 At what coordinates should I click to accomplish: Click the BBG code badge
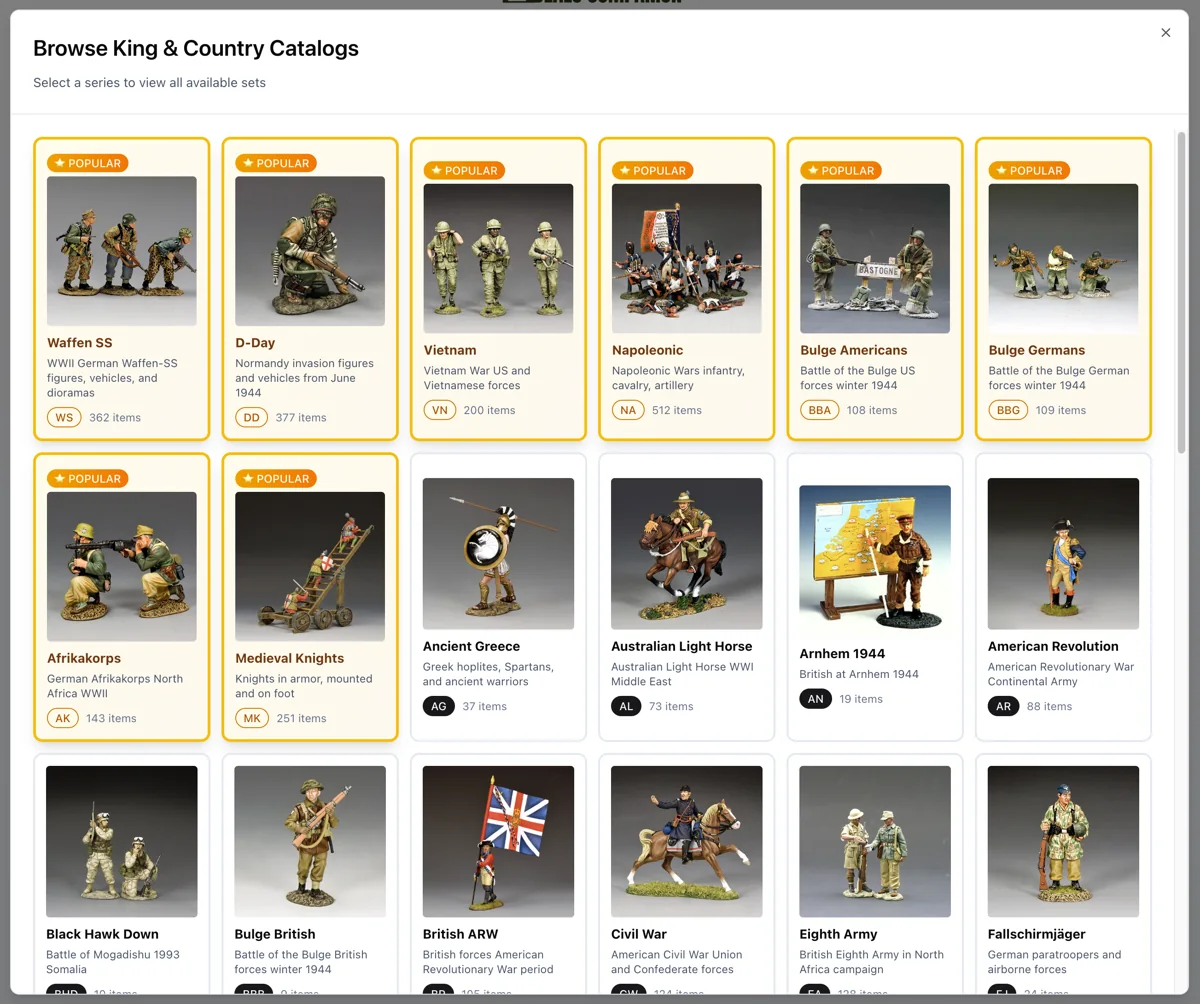tap(1008, 410)
